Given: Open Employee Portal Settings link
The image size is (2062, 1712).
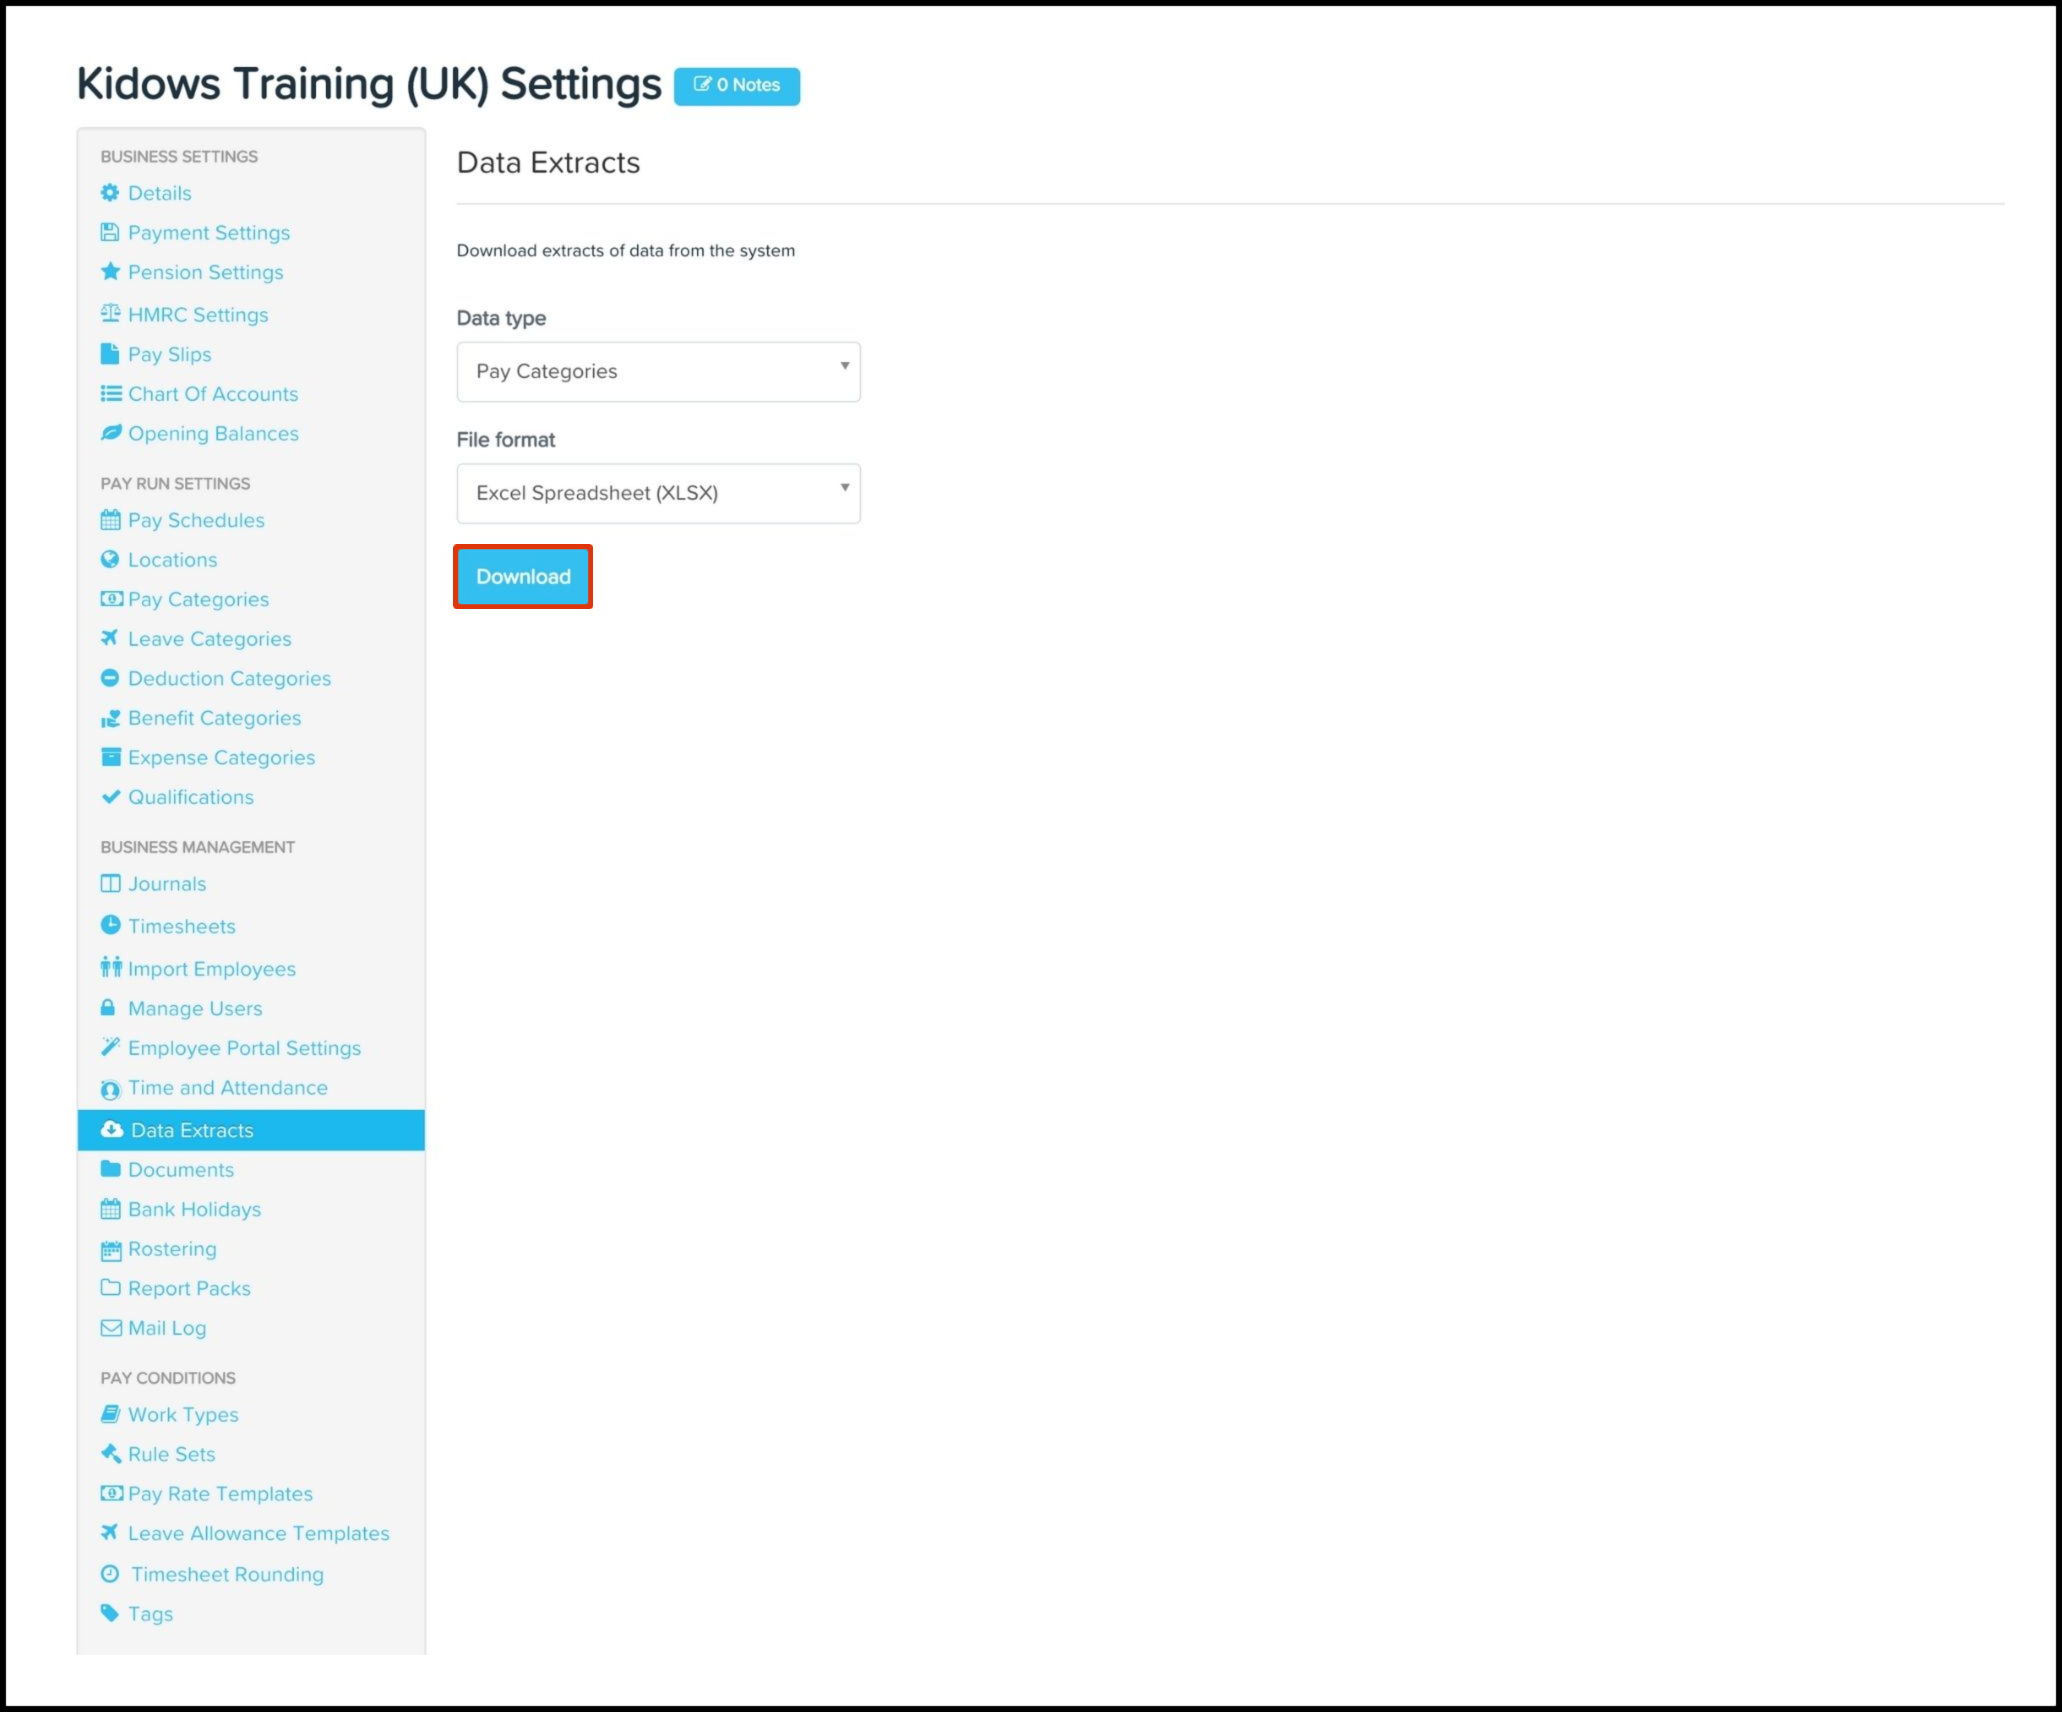Looking at the screenshot, I should pyautogui.click(x=244, y=1048).
